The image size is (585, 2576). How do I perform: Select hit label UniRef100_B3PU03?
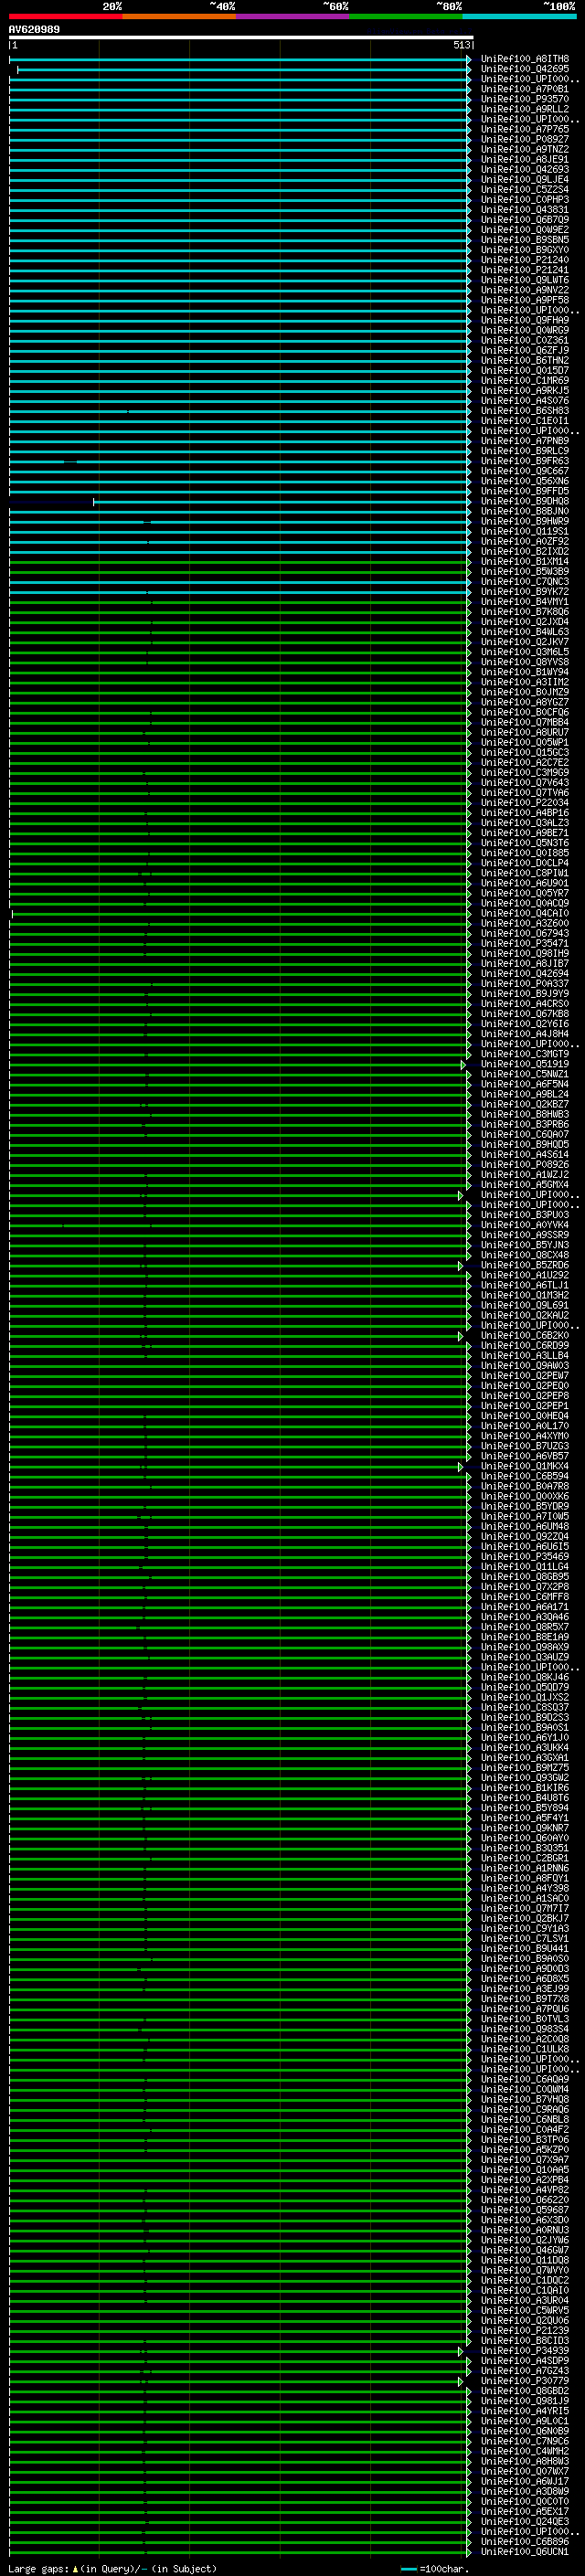coord(525,1215)
